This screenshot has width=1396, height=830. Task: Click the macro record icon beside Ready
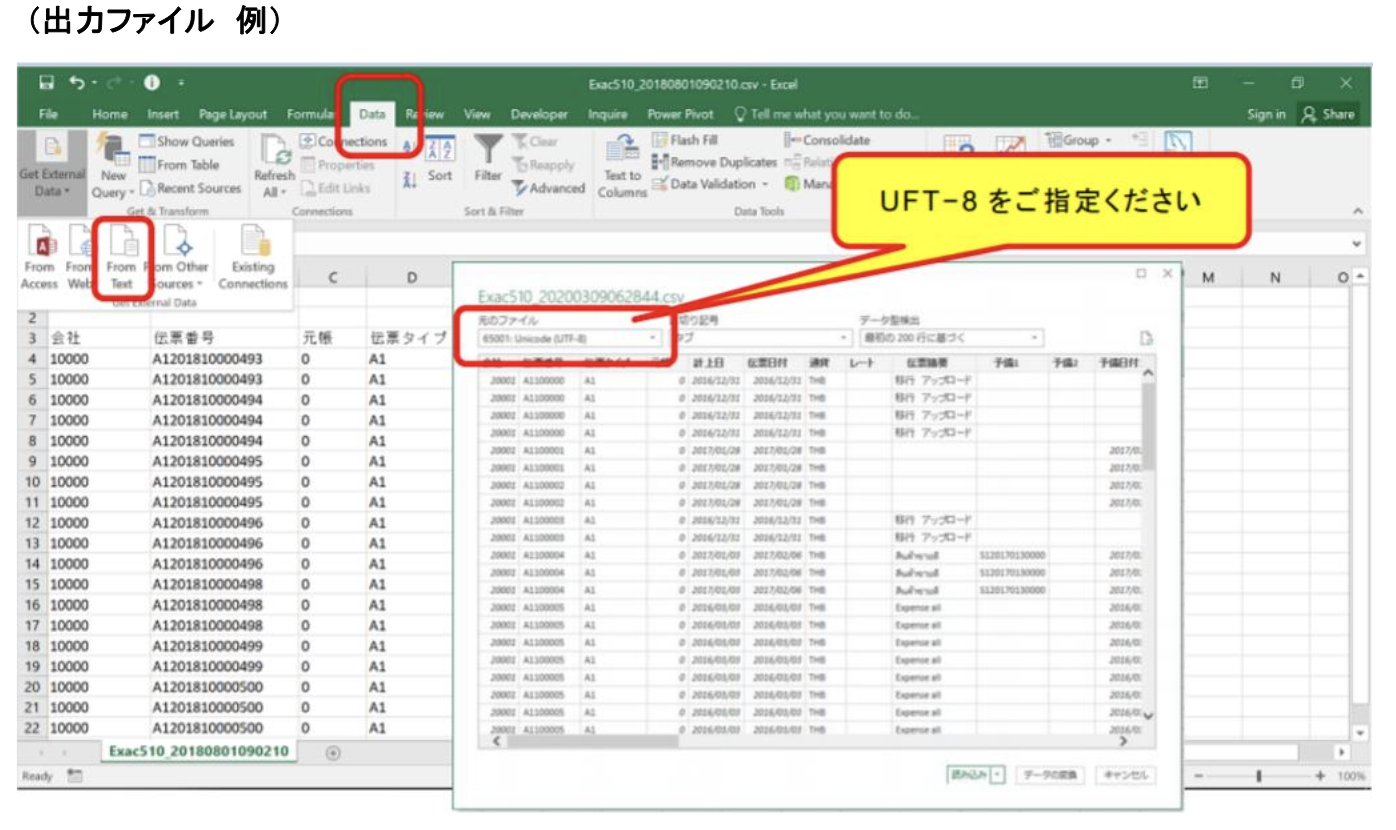73,776
